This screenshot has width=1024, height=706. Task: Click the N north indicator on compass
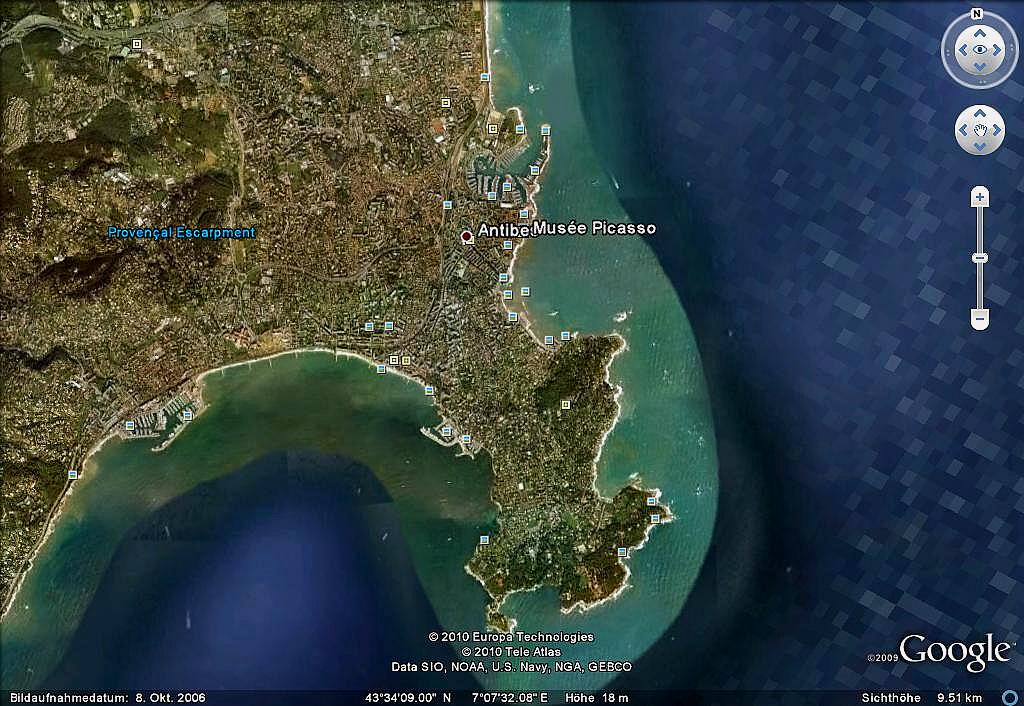(978, 15)
